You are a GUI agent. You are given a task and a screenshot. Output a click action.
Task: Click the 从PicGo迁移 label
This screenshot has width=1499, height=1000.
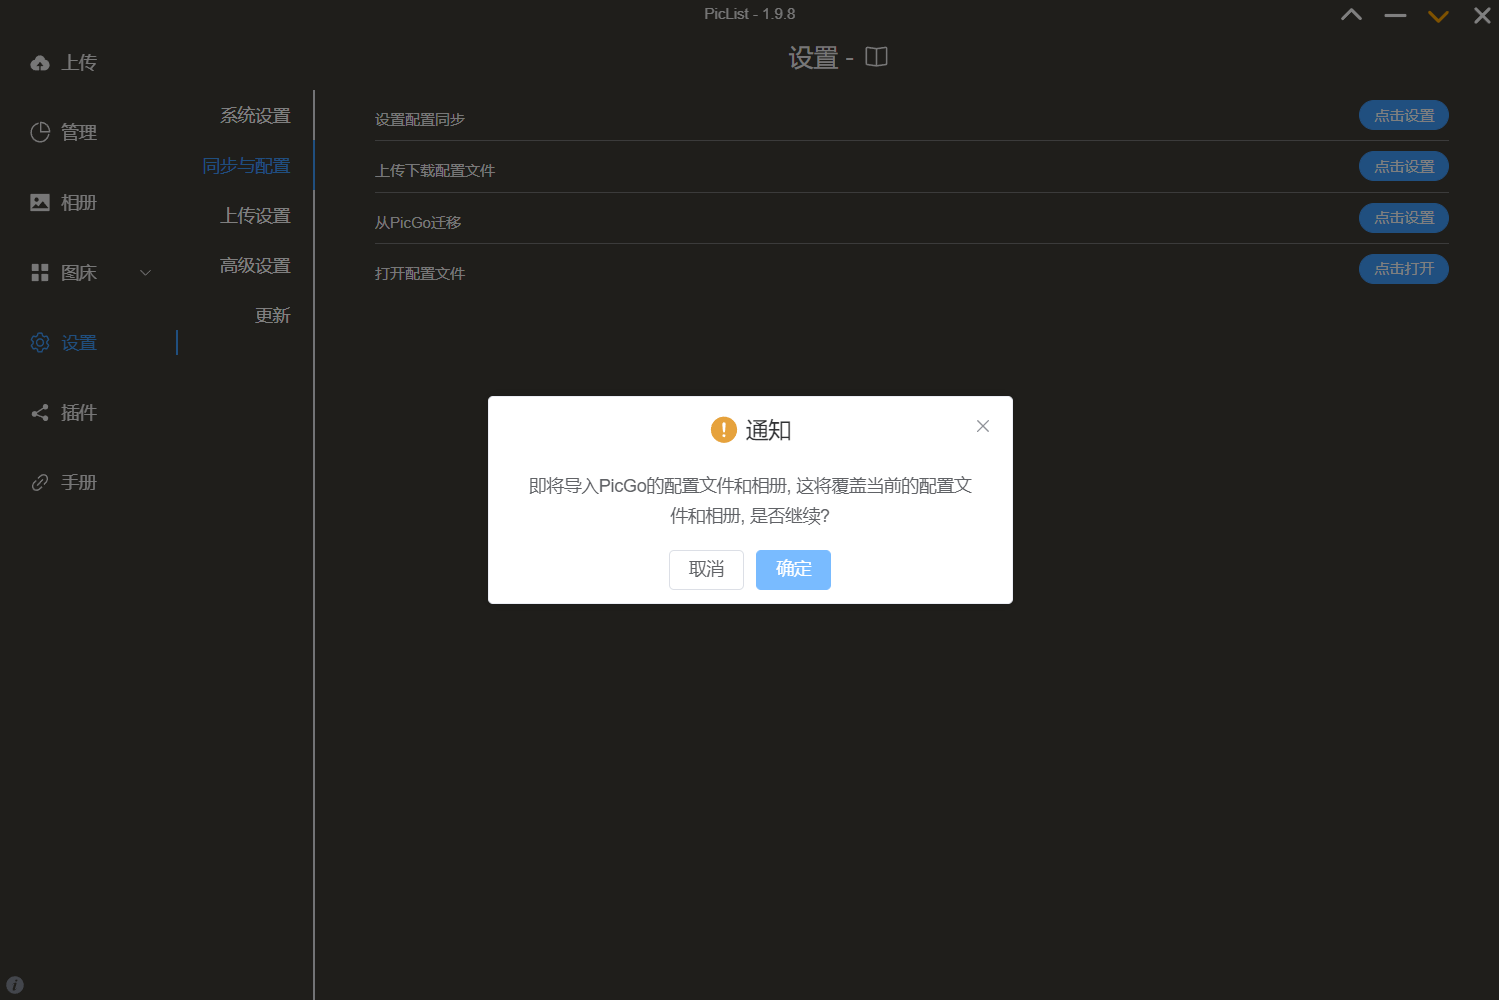[418, 223]
